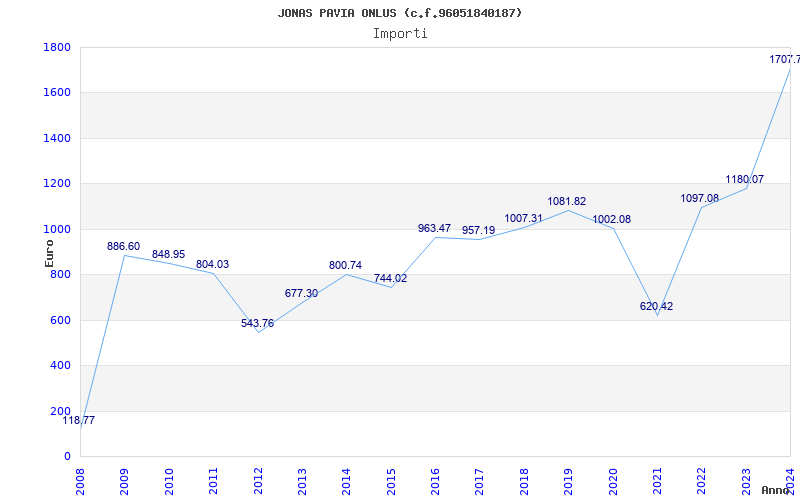Click the 2008 year axis label
This screenshot has height=500, width=800.
coord(80,477)
